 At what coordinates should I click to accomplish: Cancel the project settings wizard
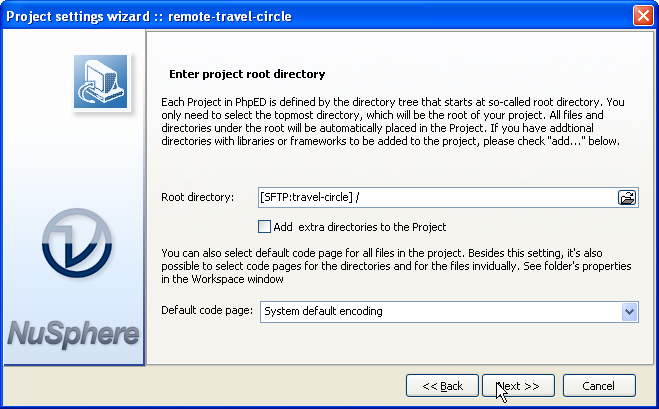[599, 386]
